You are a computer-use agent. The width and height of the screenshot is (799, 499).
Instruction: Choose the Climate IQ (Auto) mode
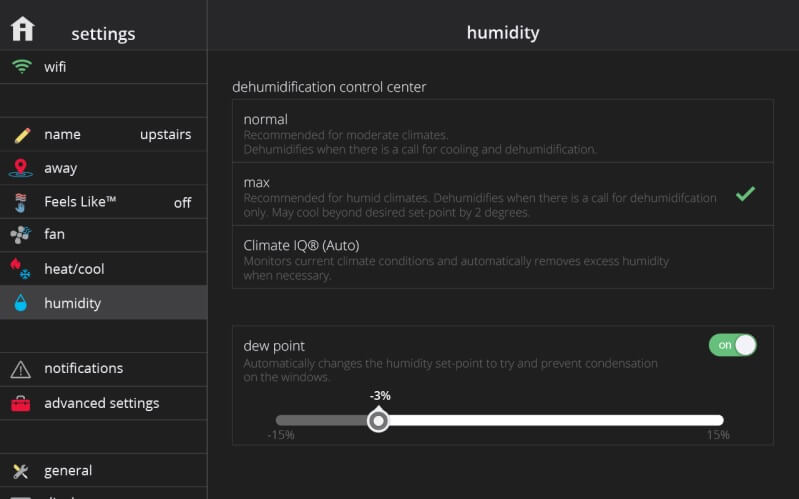coord(503,257)
